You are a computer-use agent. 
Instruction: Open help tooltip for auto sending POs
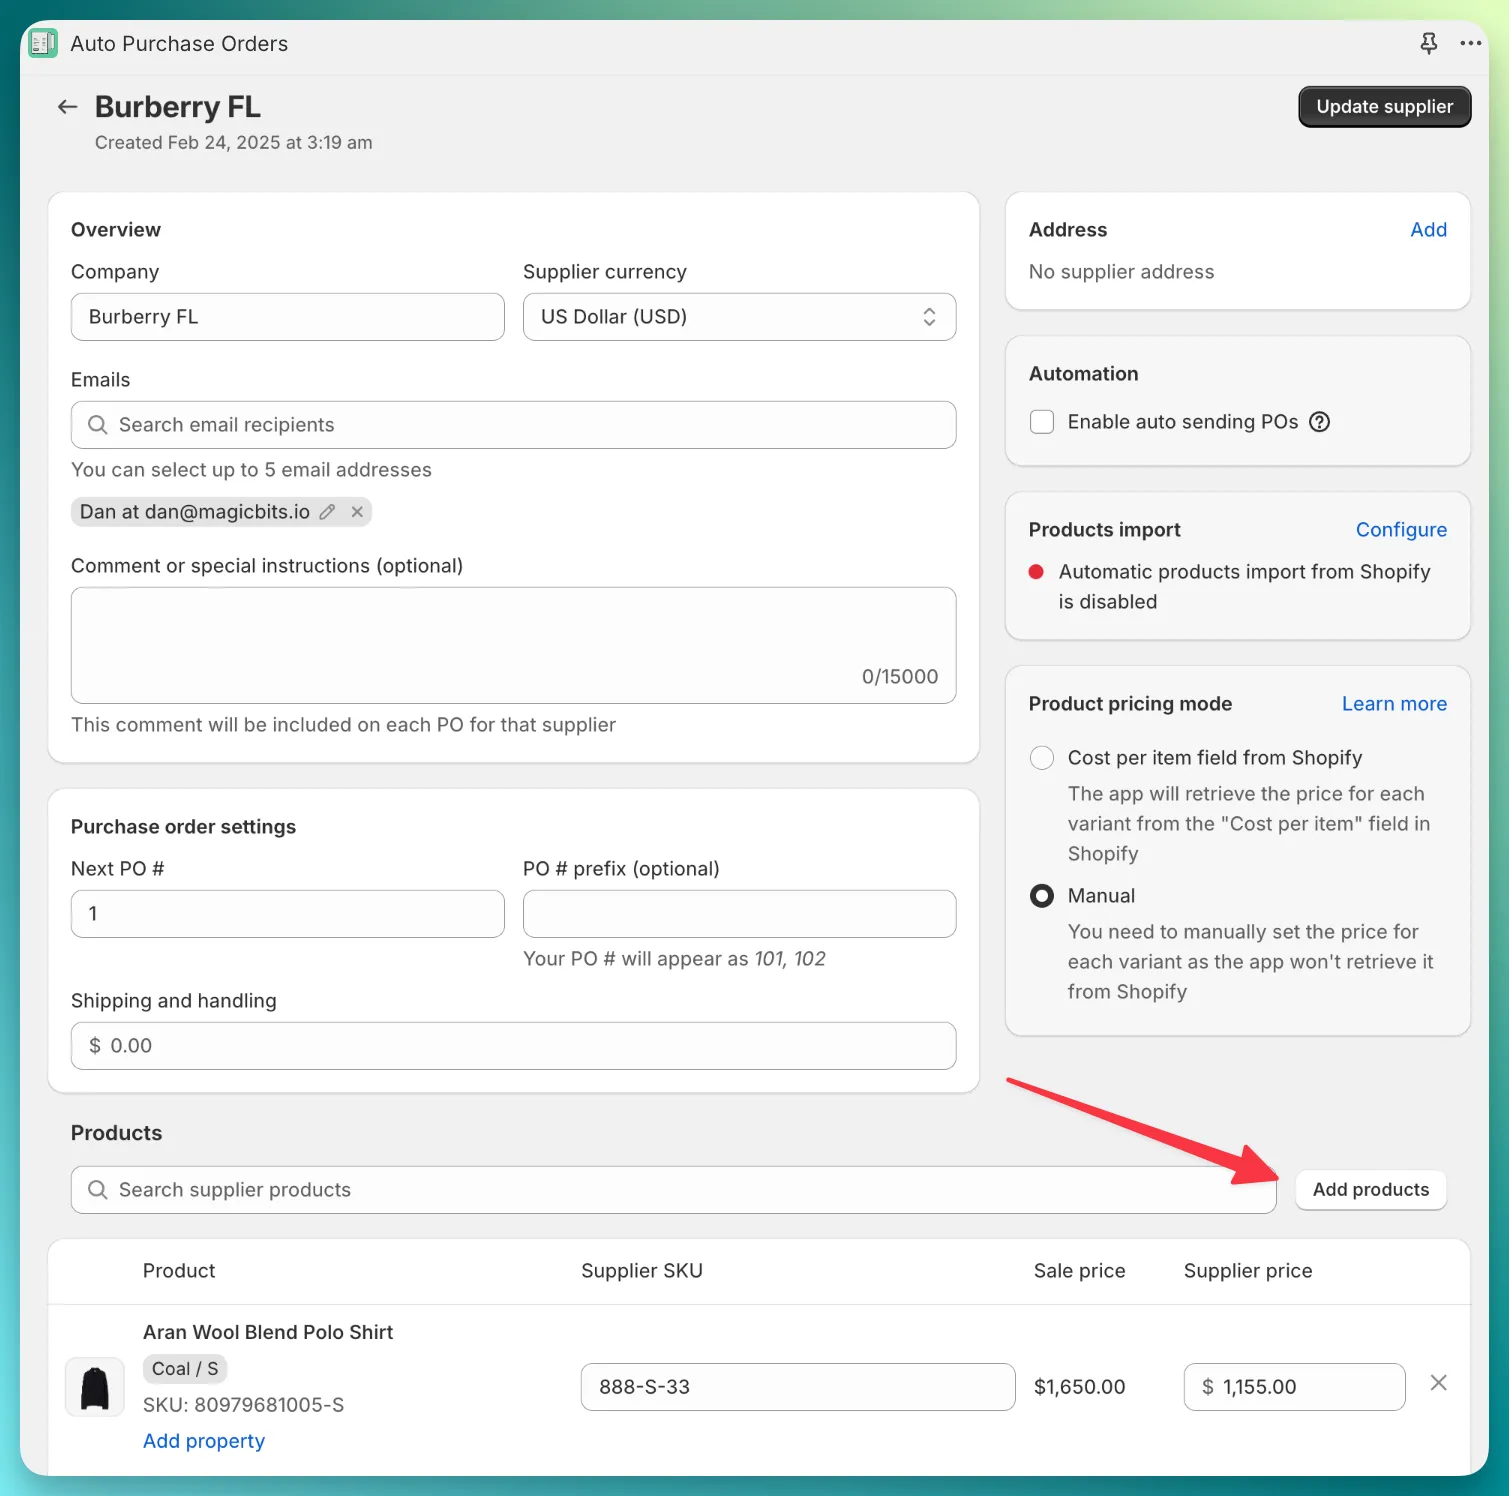point(1320,422)
